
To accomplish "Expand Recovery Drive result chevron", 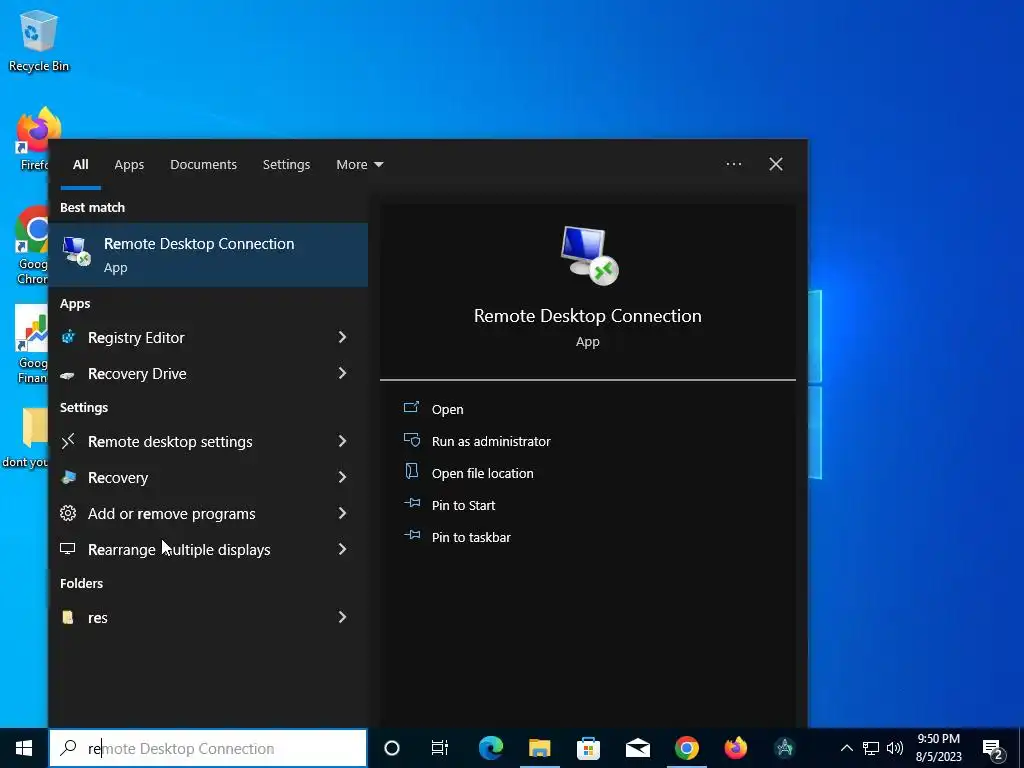I will (x=342, y=373).
